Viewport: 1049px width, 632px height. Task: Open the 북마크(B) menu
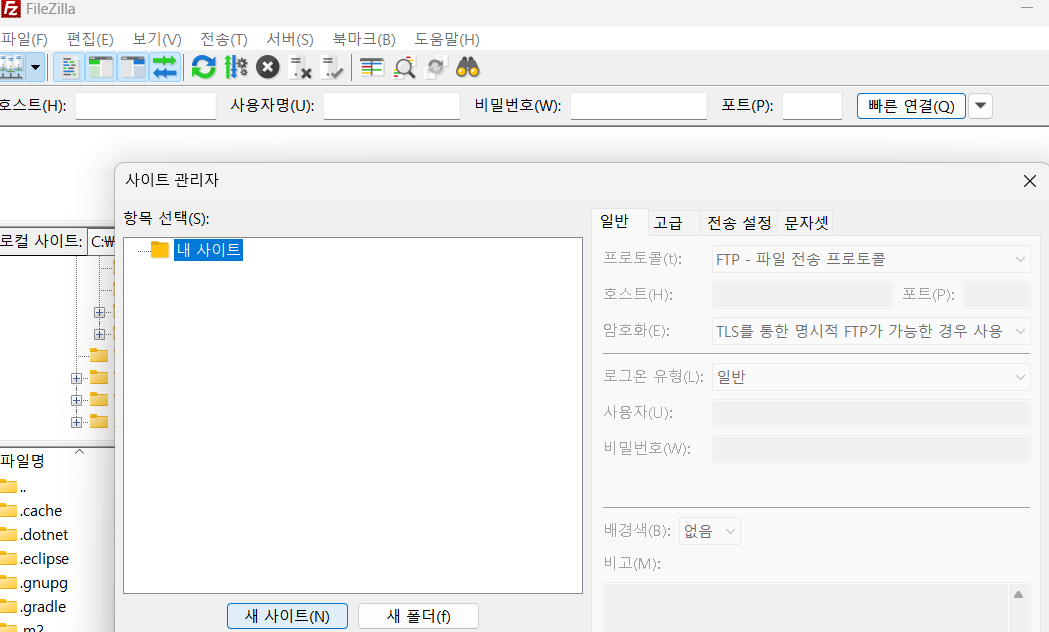click(x=364, y=39)
